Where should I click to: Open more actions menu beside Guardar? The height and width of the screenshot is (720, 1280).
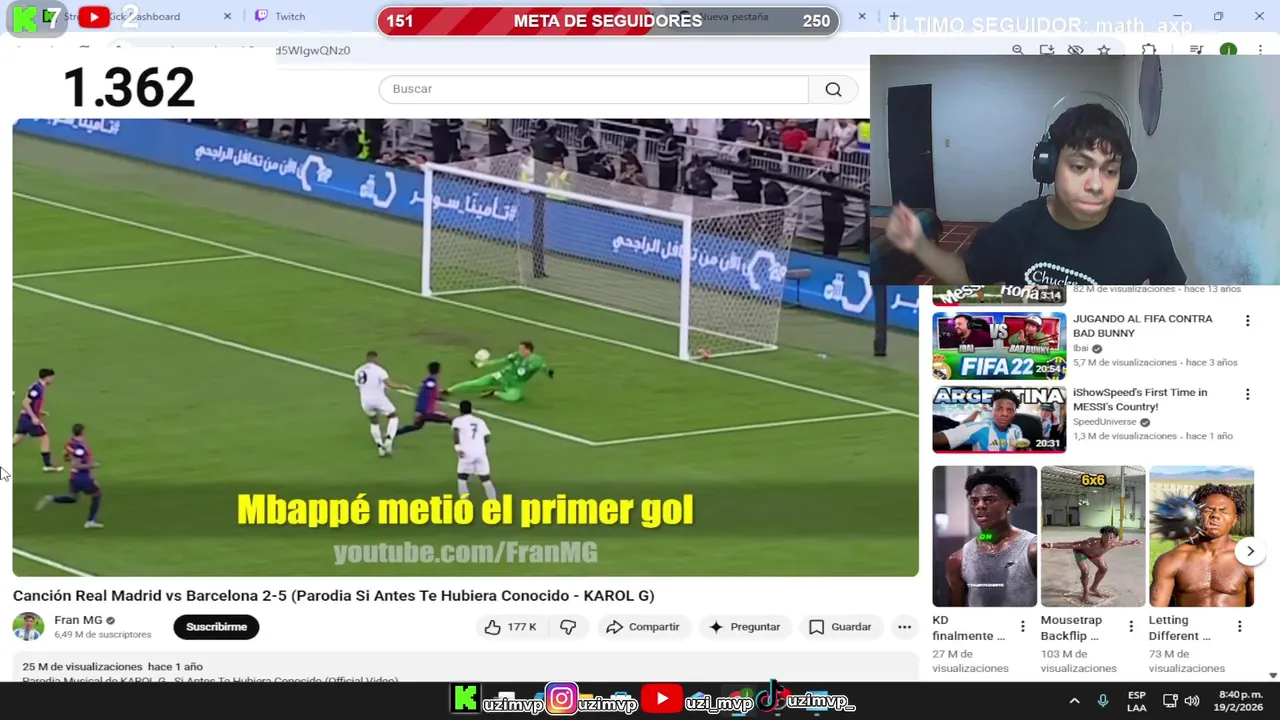coord(904,627)
